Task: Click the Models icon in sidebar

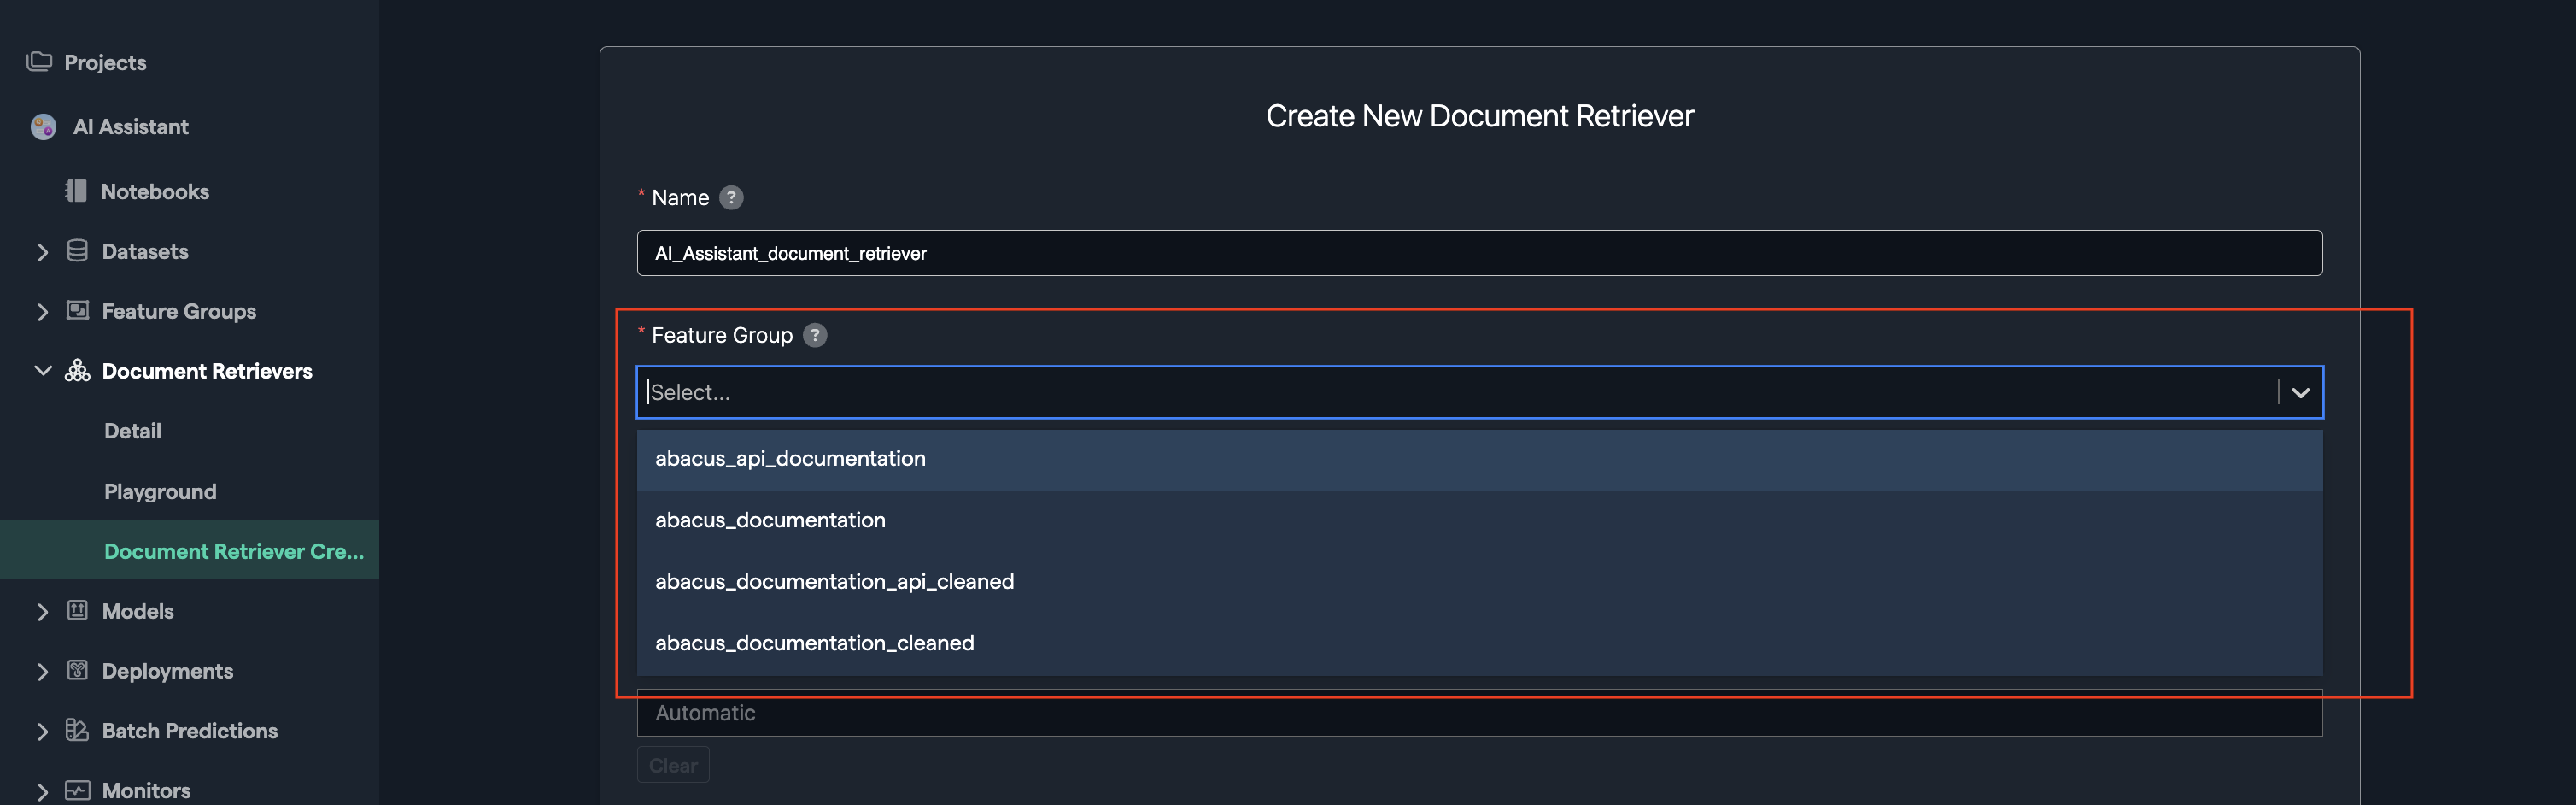Action: [x=77, y=611]
